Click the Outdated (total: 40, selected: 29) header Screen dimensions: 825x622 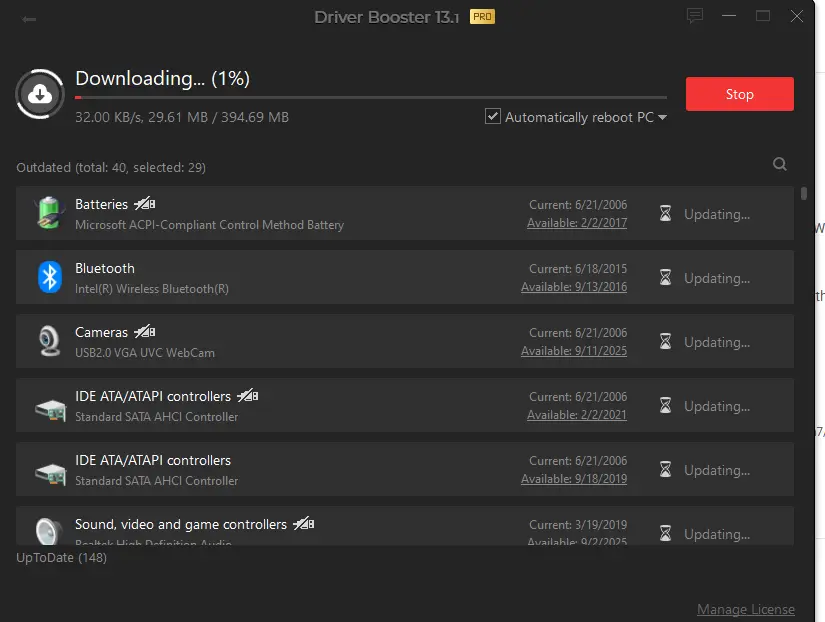111,167
